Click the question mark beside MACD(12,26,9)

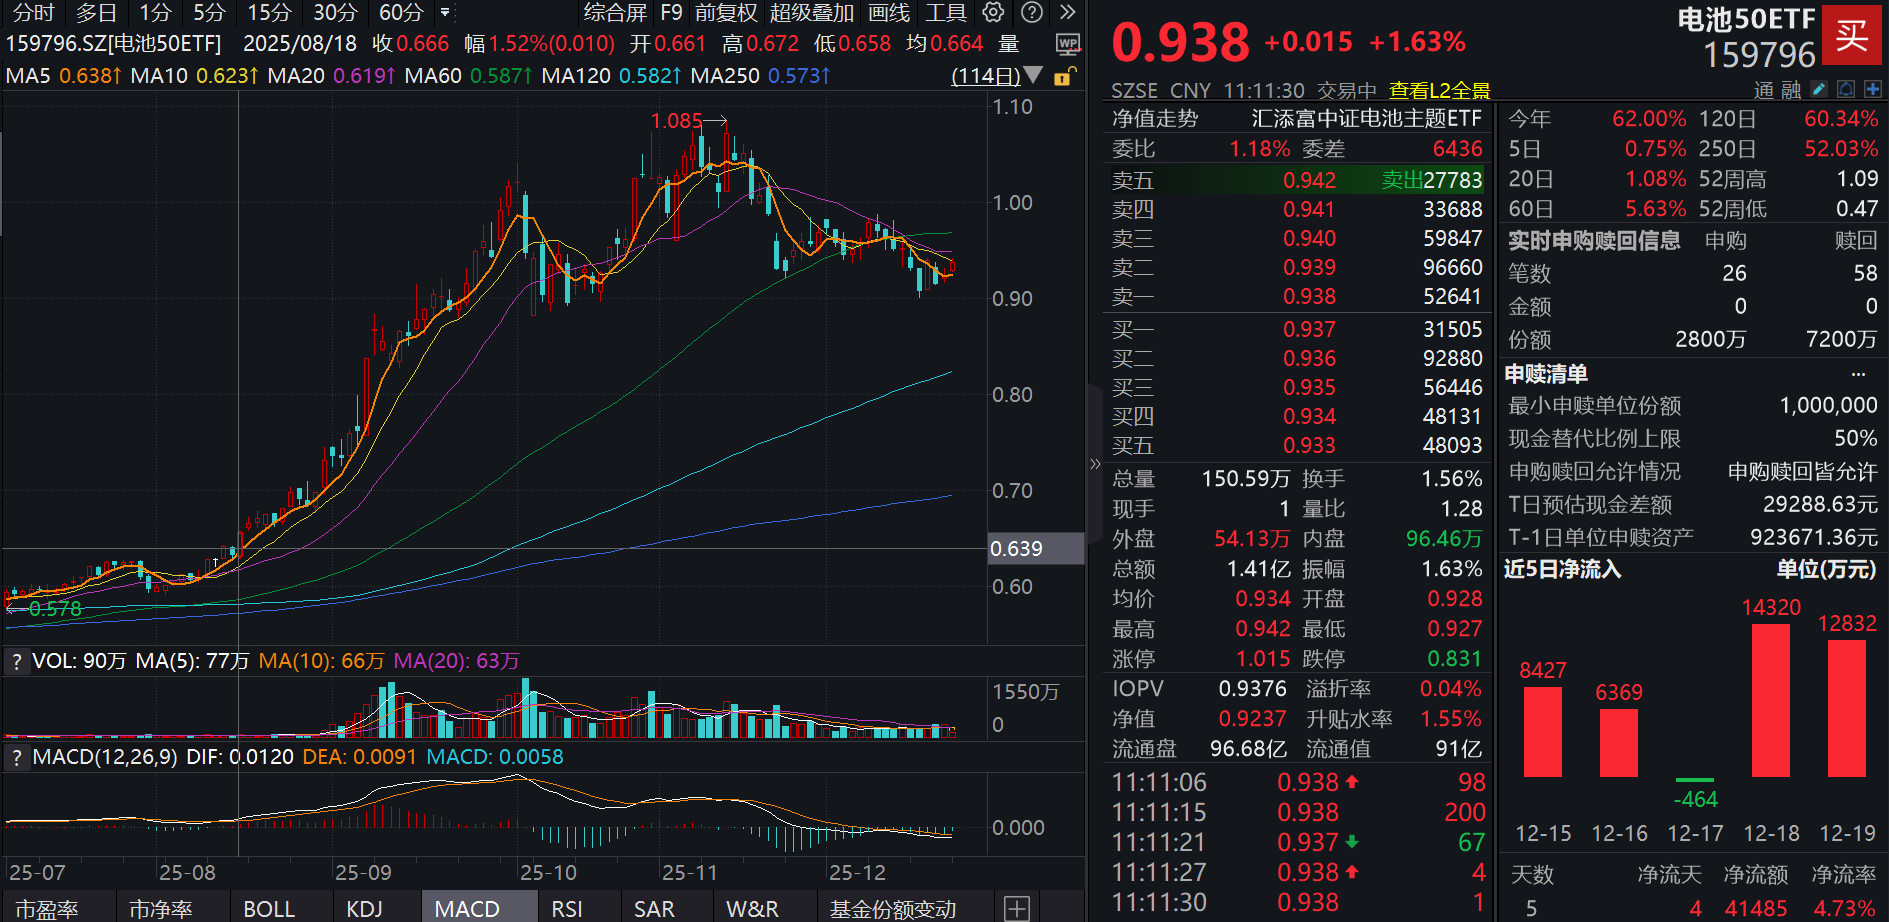pos(16,757)
